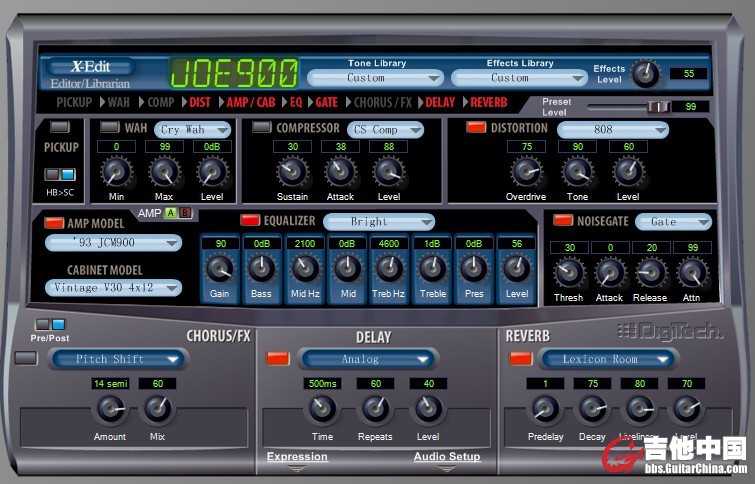
Task: Toggle the Delay red power button
Action: [x=277, y=358]
